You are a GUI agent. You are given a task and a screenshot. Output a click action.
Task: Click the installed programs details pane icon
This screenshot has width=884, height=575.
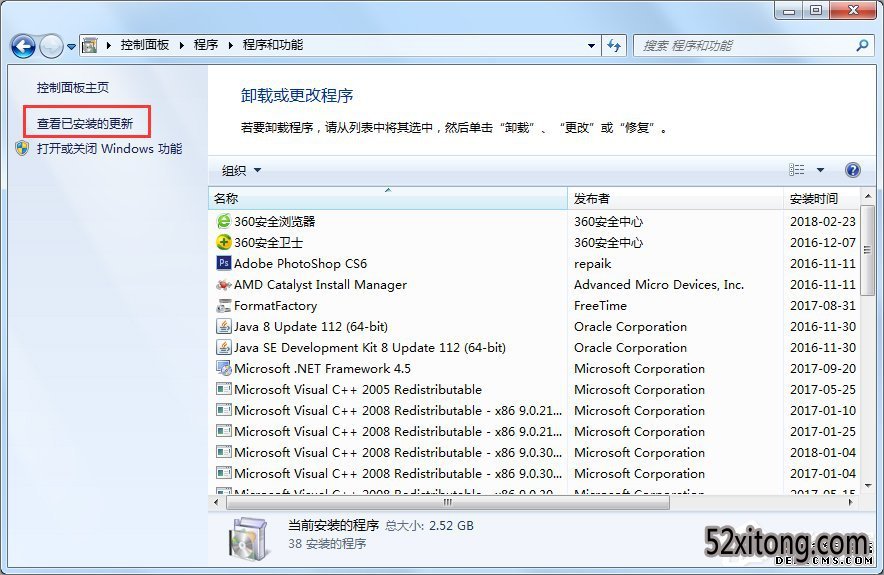point(249,539)
